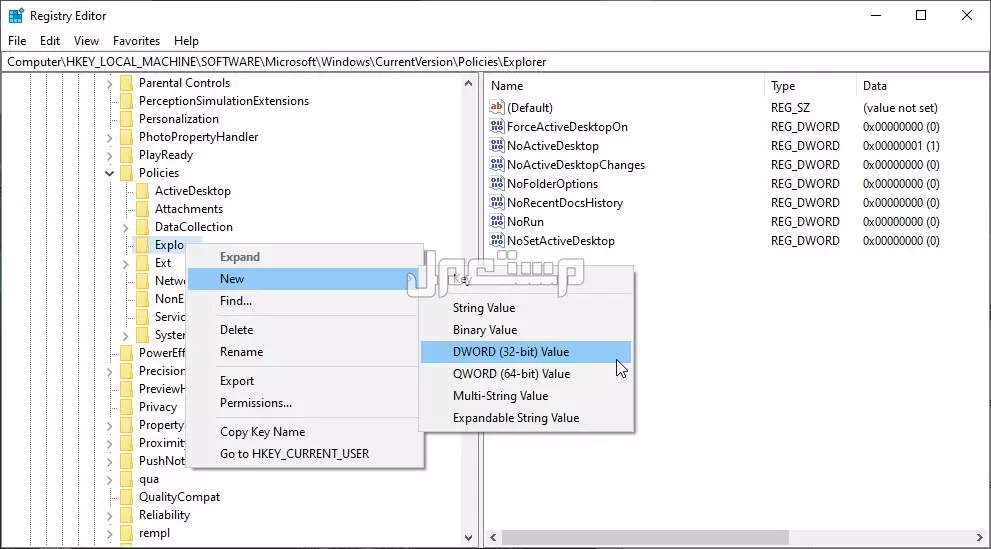991x549 pixels.
Task: Click the DataCollection folder icon
Action: (x=143, y=227)
